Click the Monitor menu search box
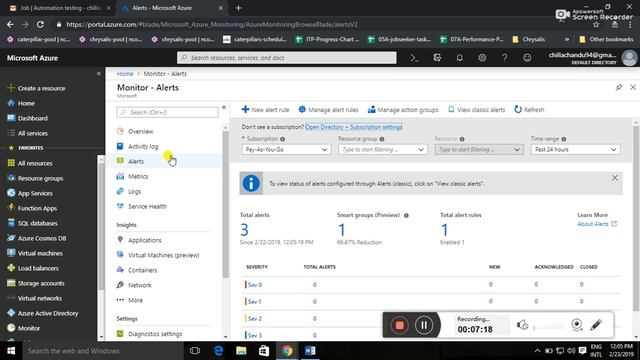The height and width of the screenshot is (360, 640). click(x=167, y=112)
